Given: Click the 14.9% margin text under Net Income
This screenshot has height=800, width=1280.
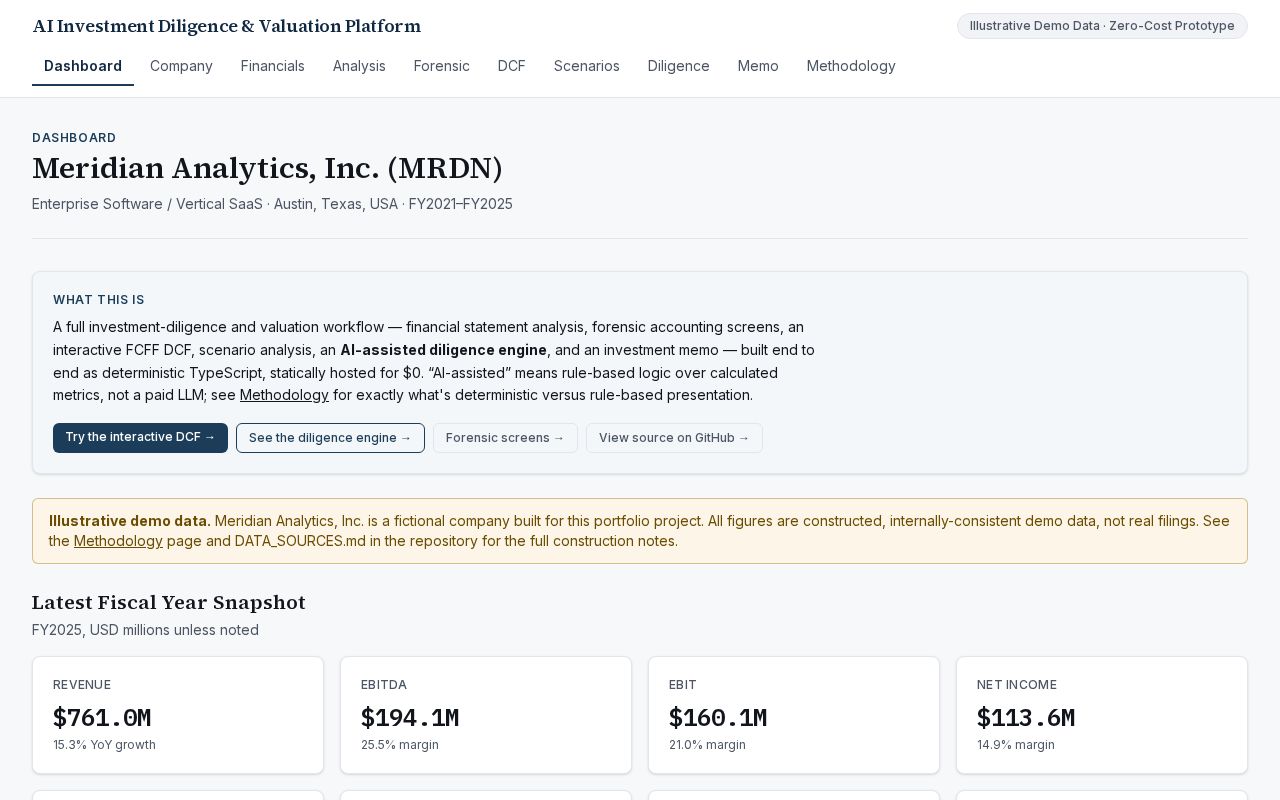Looking at the screenshot, I should point(1016,745).
